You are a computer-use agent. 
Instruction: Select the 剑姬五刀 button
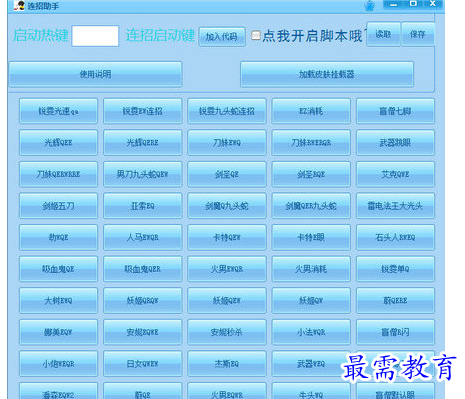tap(58, 206)
